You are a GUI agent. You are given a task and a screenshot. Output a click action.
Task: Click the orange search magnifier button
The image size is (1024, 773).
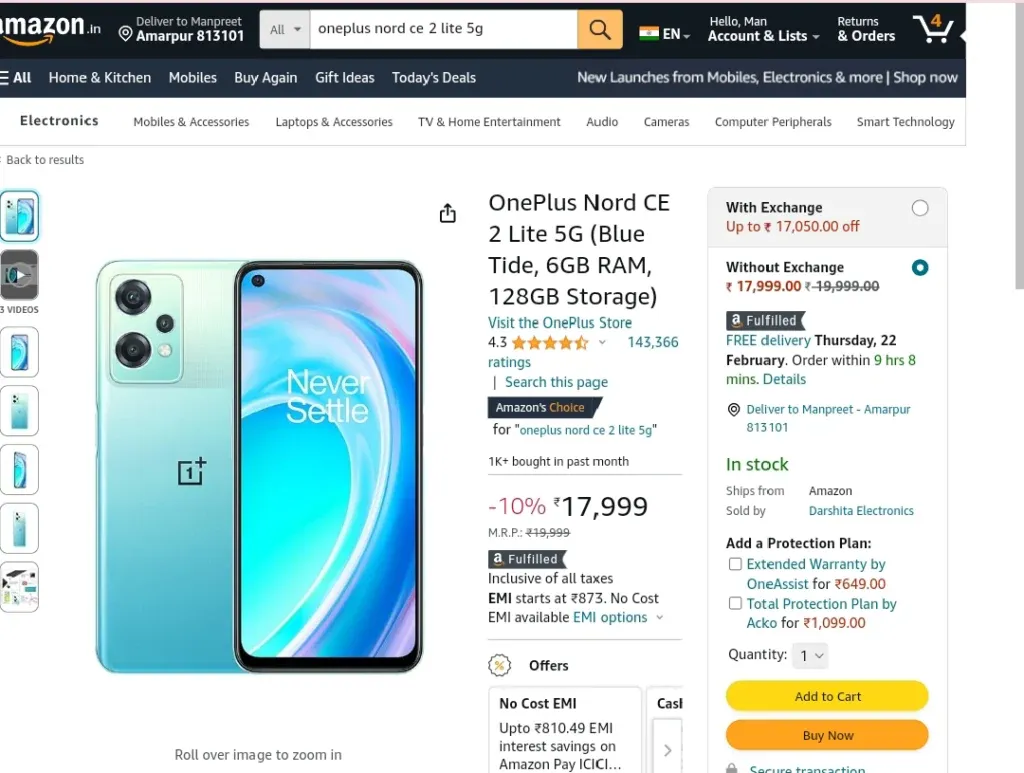tap(600, 29)
